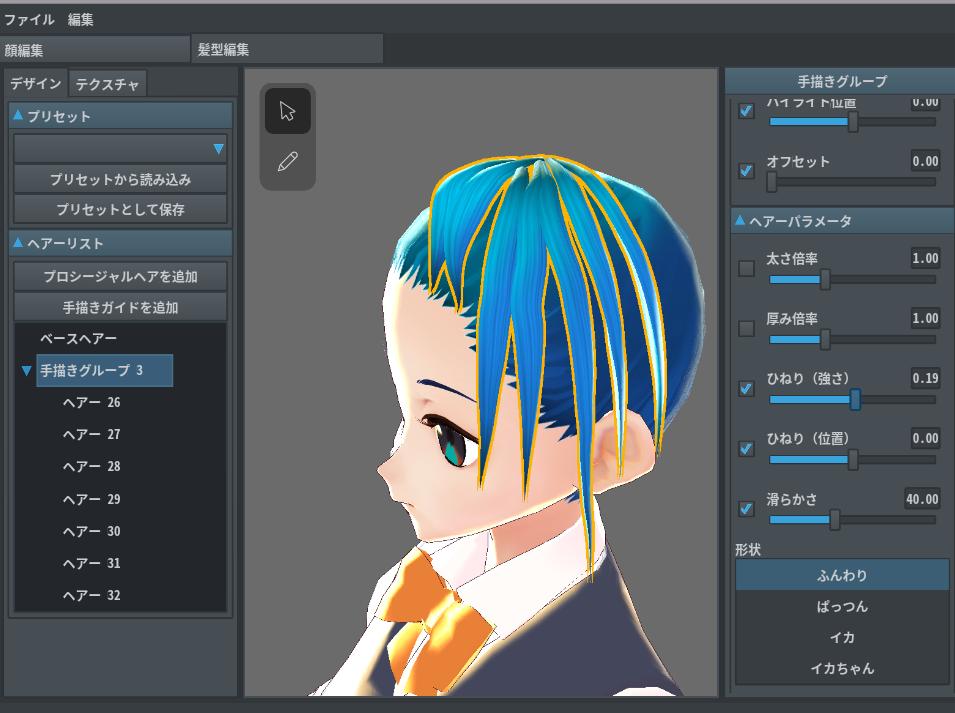
Task: Collapse 手描きグループ 3 tree arrow
Action: tap(26, 370)
